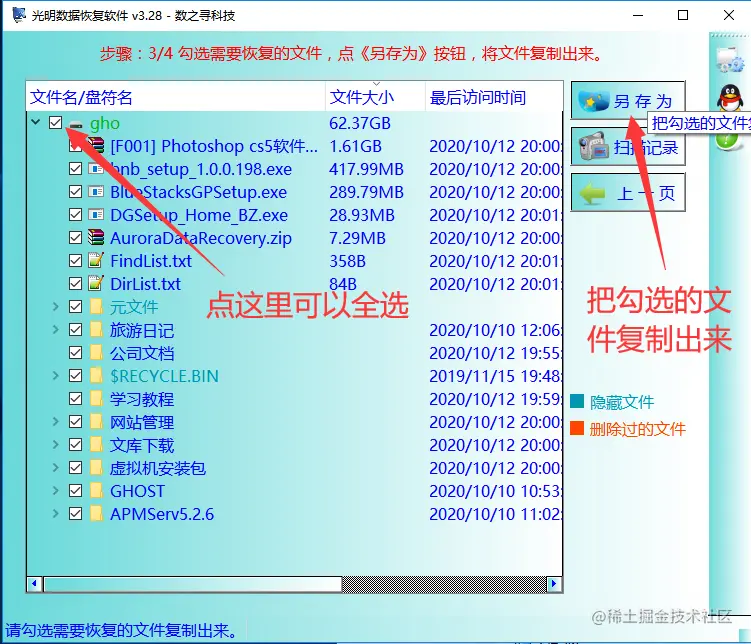Sort by 文件名/盘符名 column header
The width and height of the screenshot is (751, 644).
coord(176,97)
